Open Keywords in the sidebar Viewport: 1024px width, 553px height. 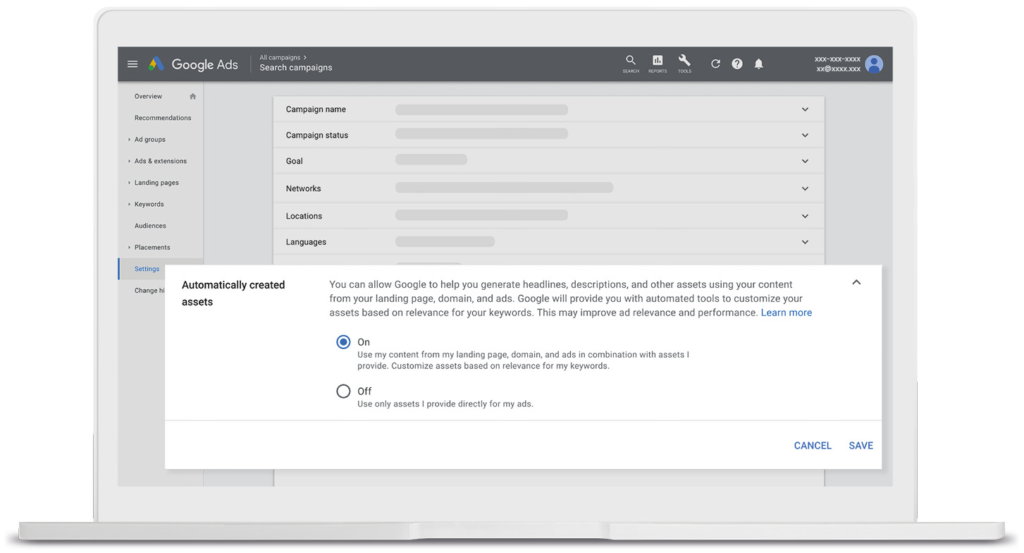tap(149, 204)
